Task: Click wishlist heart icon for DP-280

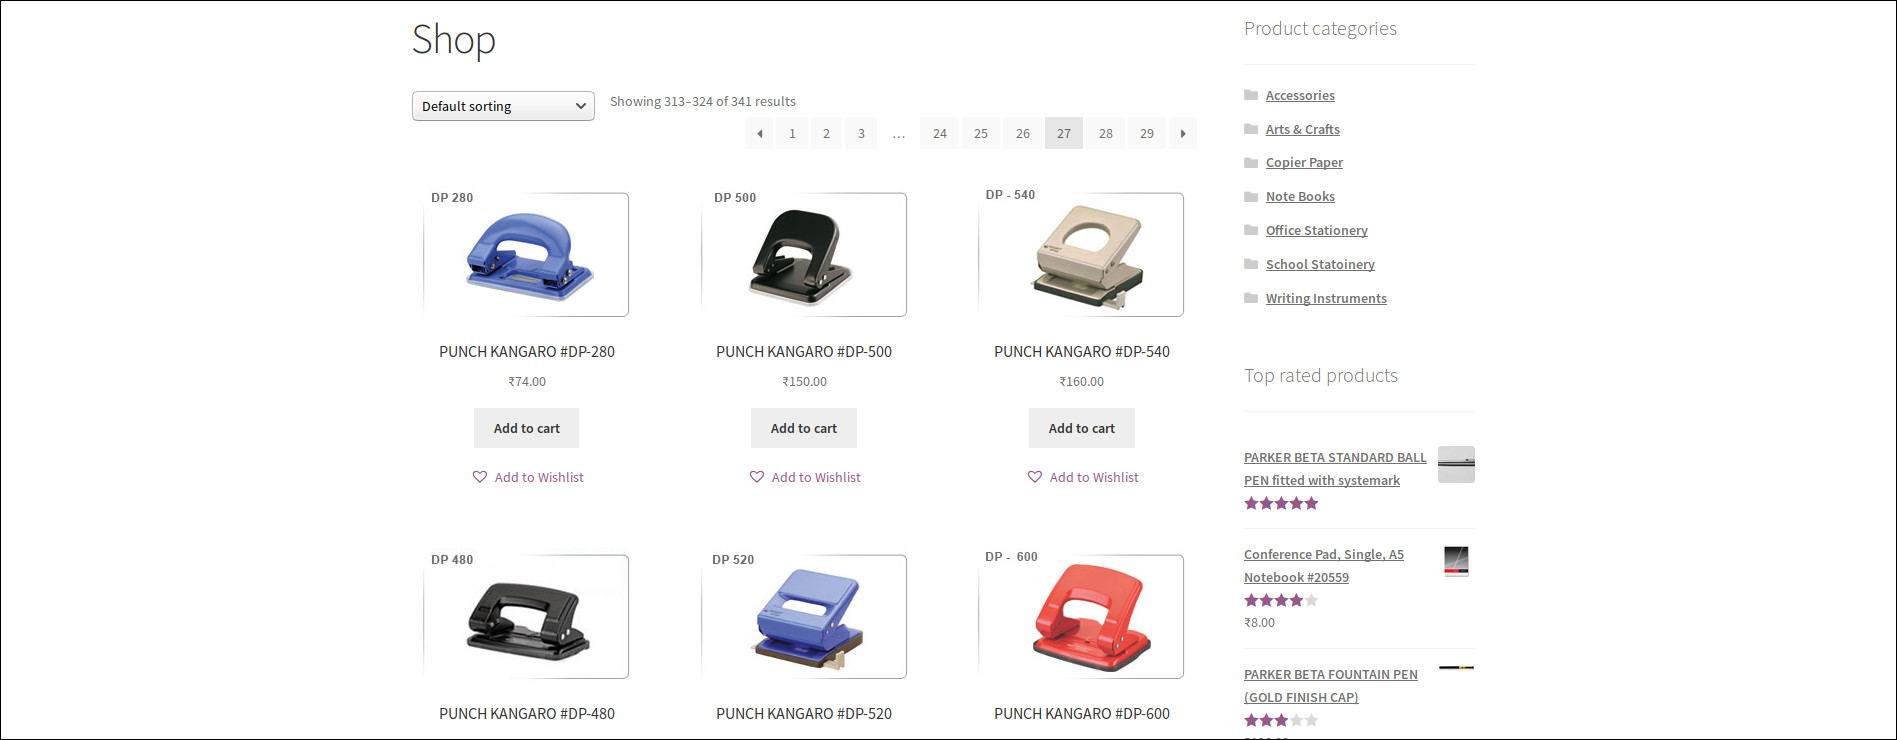Action: [480, 477]
